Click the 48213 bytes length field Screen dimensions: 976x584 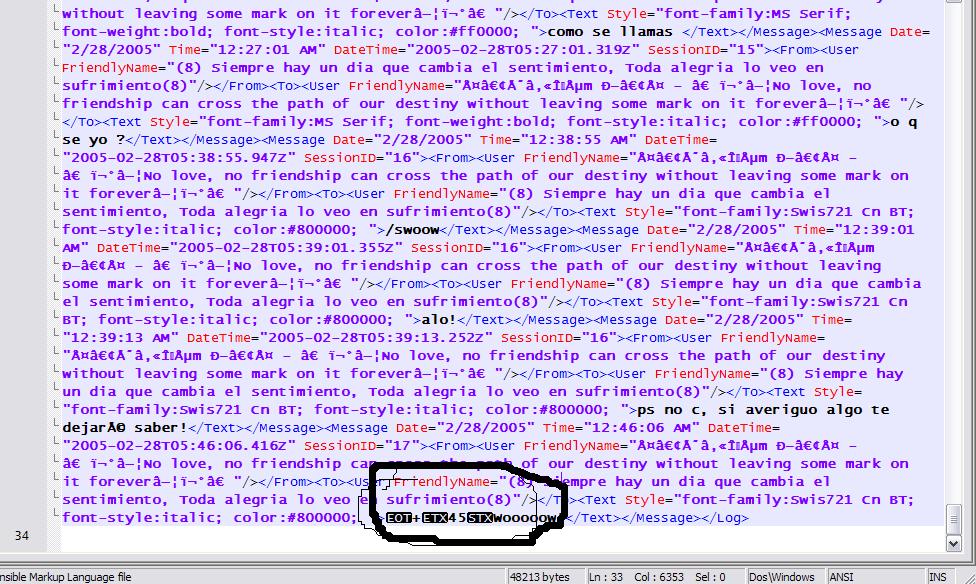539,577
